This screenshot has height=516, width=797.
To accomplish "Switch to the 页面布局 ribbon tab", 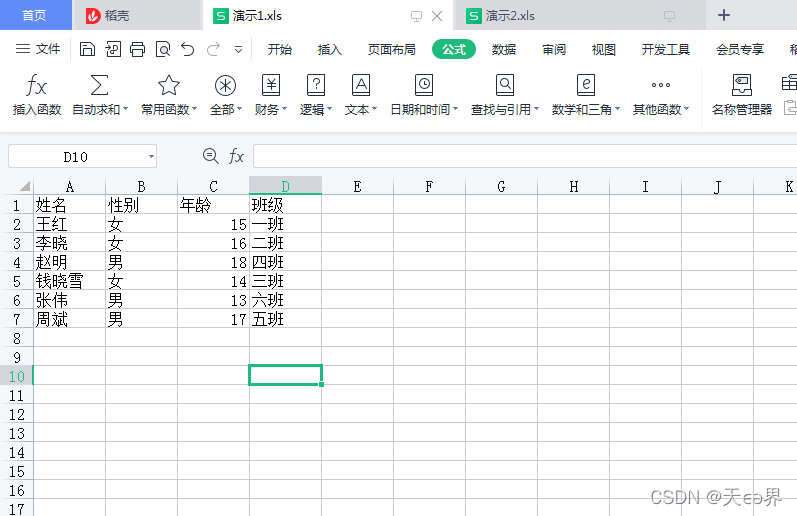I will (x=391, y=49).
